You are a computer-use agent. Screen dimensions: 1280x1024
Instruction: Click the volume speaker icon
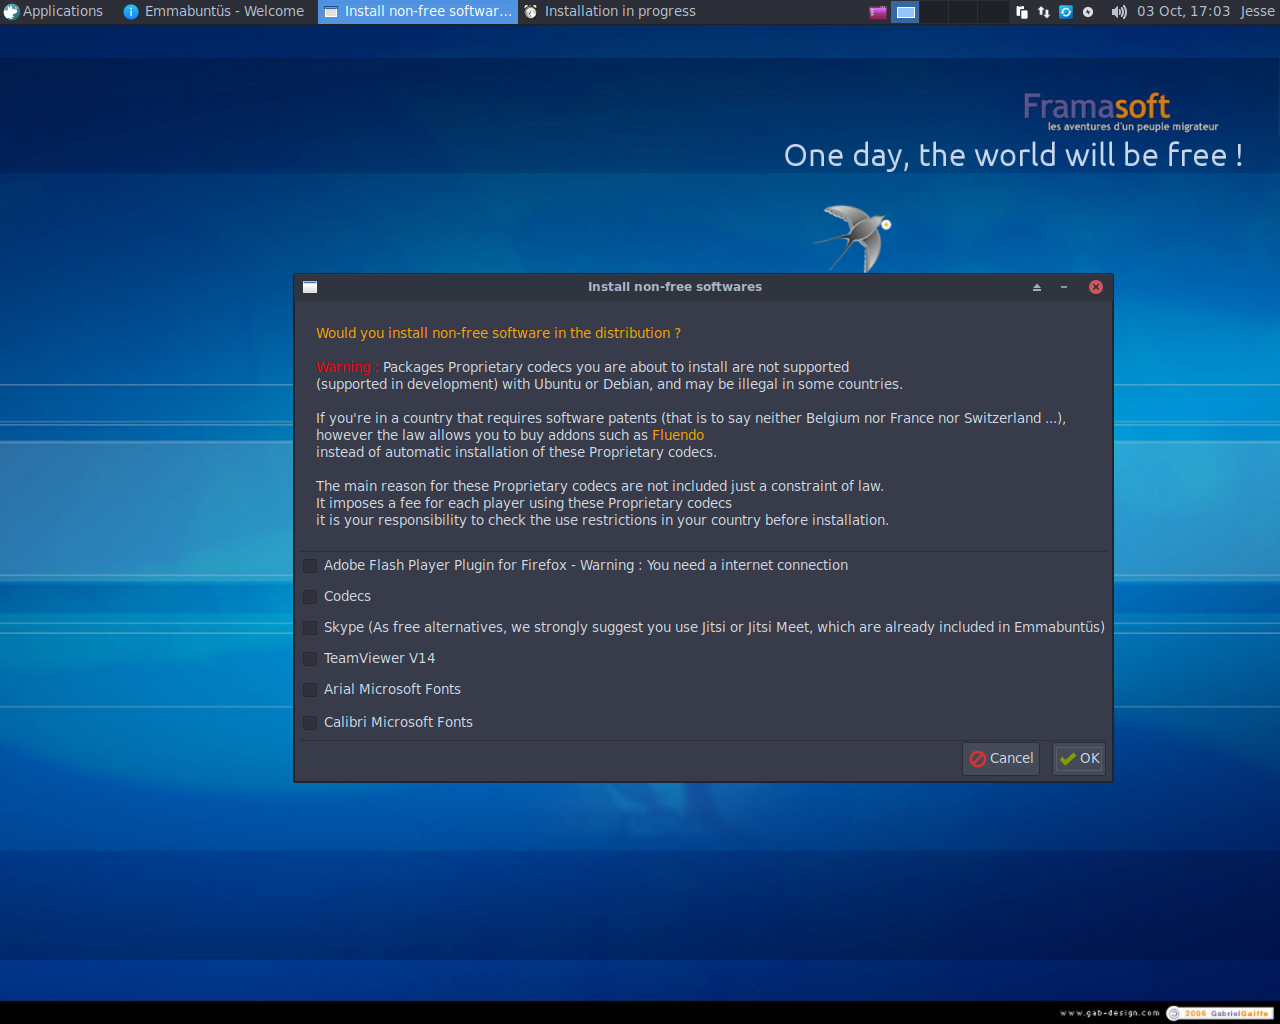(1119, 12)
